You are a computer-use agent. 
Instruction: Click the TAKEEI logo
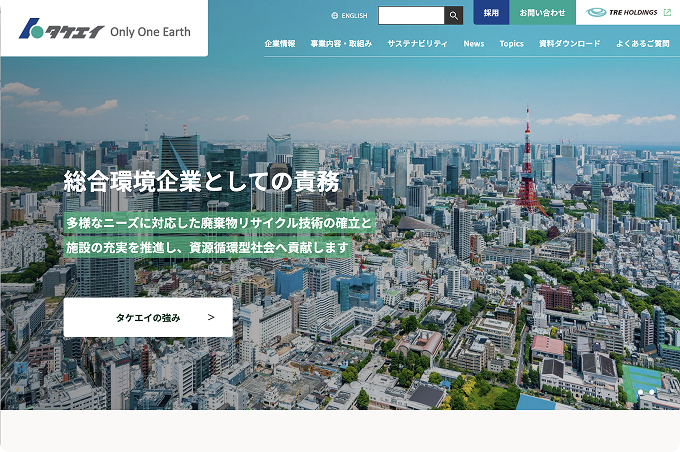(x=61, y=29)
